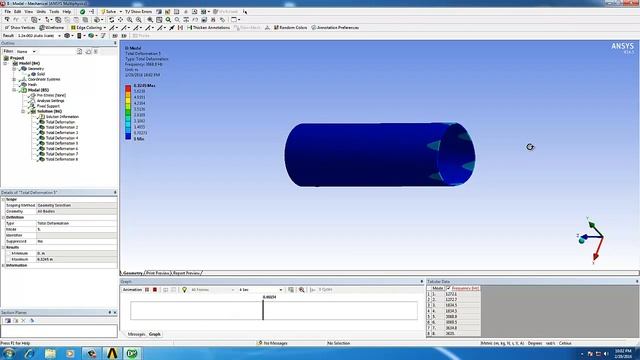Open the Units menu

coord(41,12)
